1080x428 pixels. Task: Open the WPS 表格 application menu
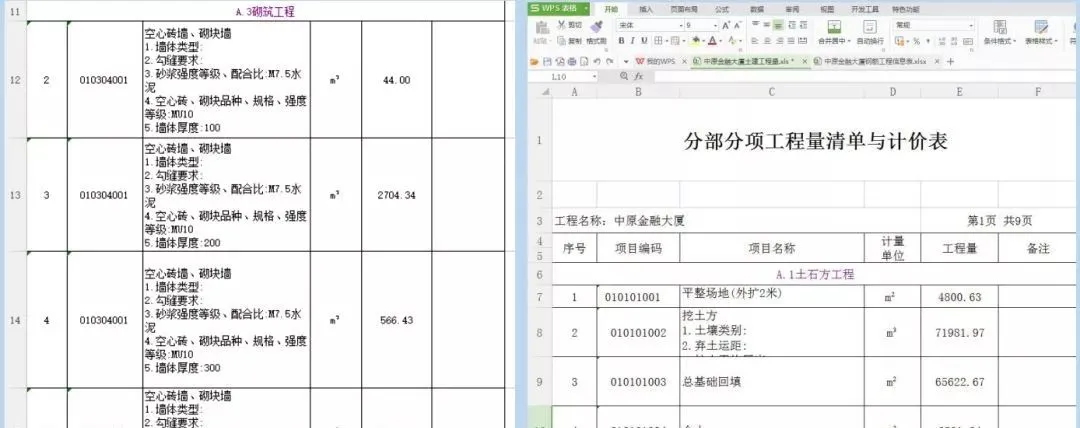(x=559, y=8)
